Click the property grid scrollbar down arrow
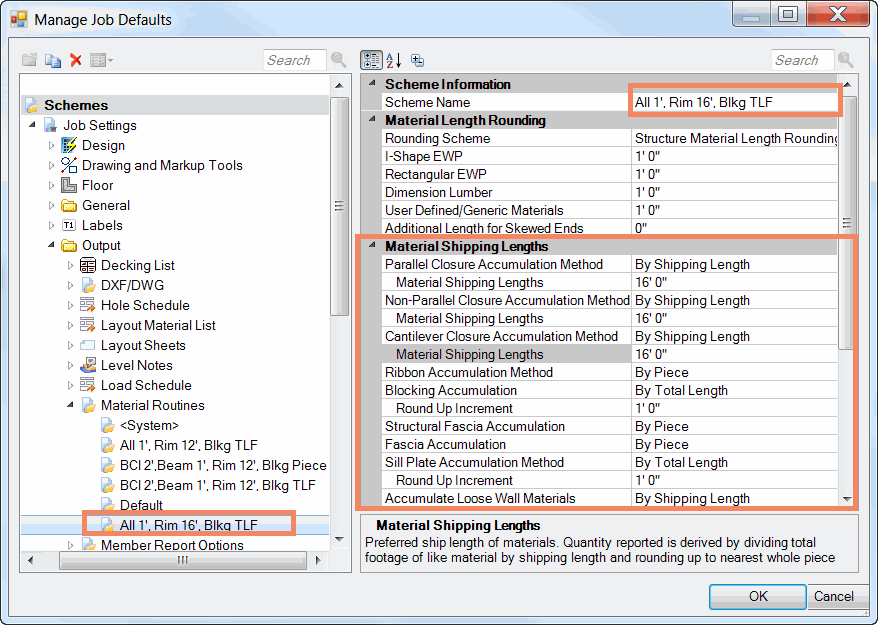The image size is (878, 625). point(847,499)
